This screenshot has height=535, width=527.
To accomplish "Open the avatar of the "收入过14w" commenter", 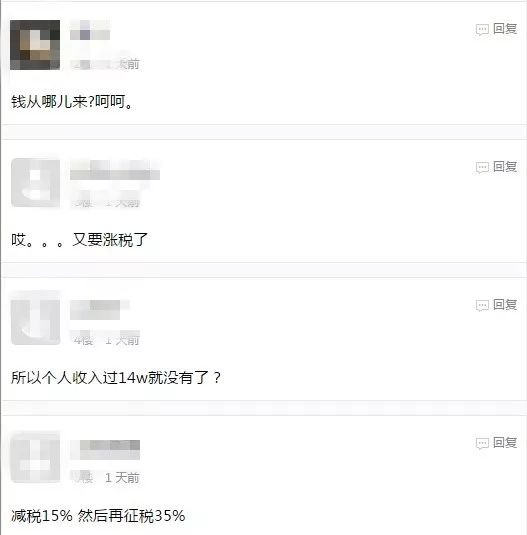I will click(35, 318).
